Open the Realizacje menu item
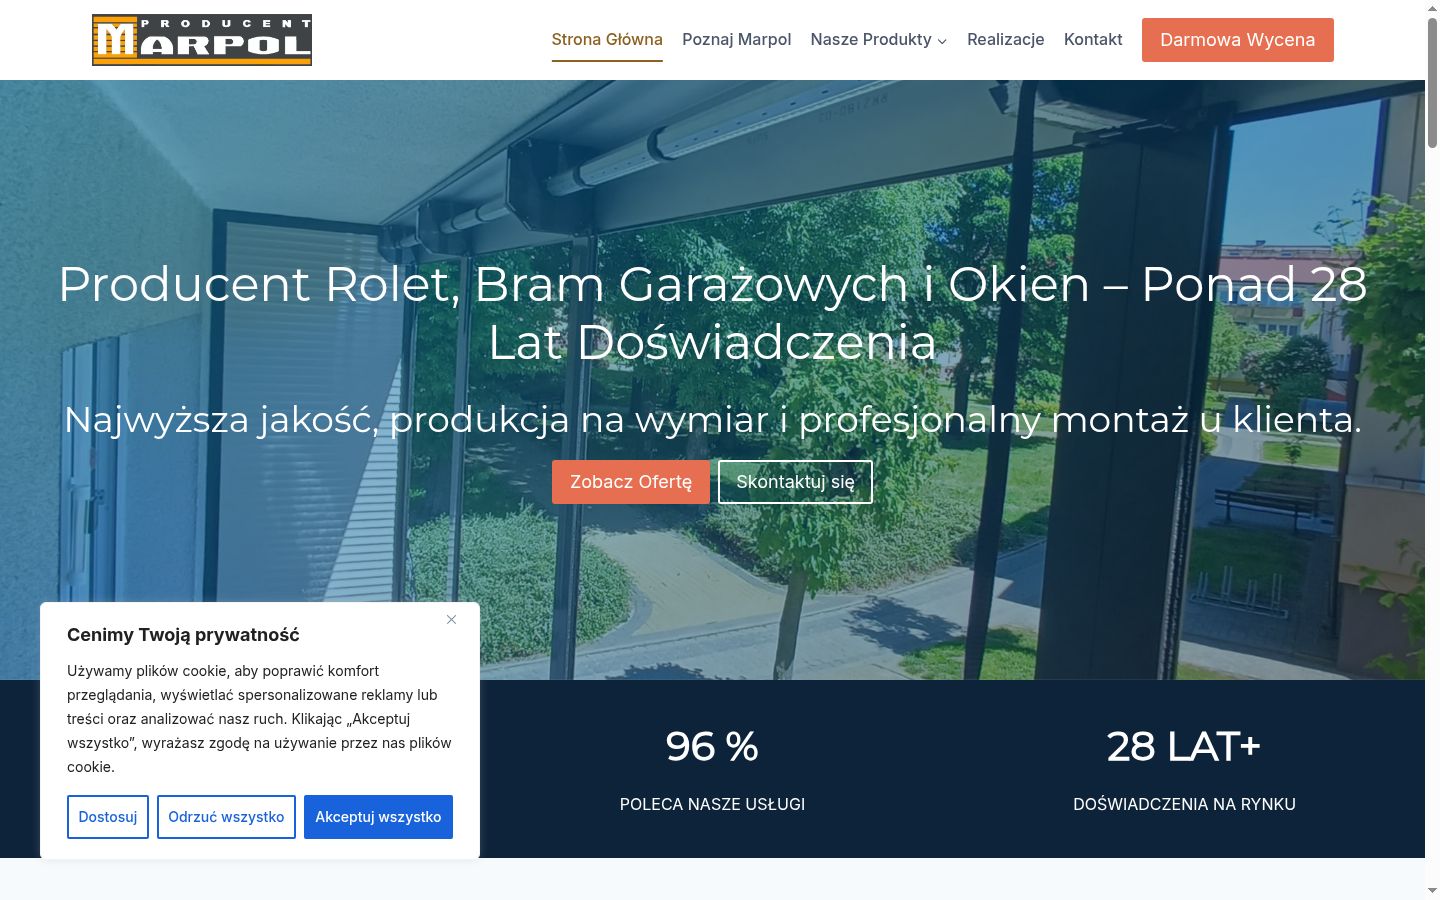The width and height of the screenshot is (1440, 900). coord(1005,40)
